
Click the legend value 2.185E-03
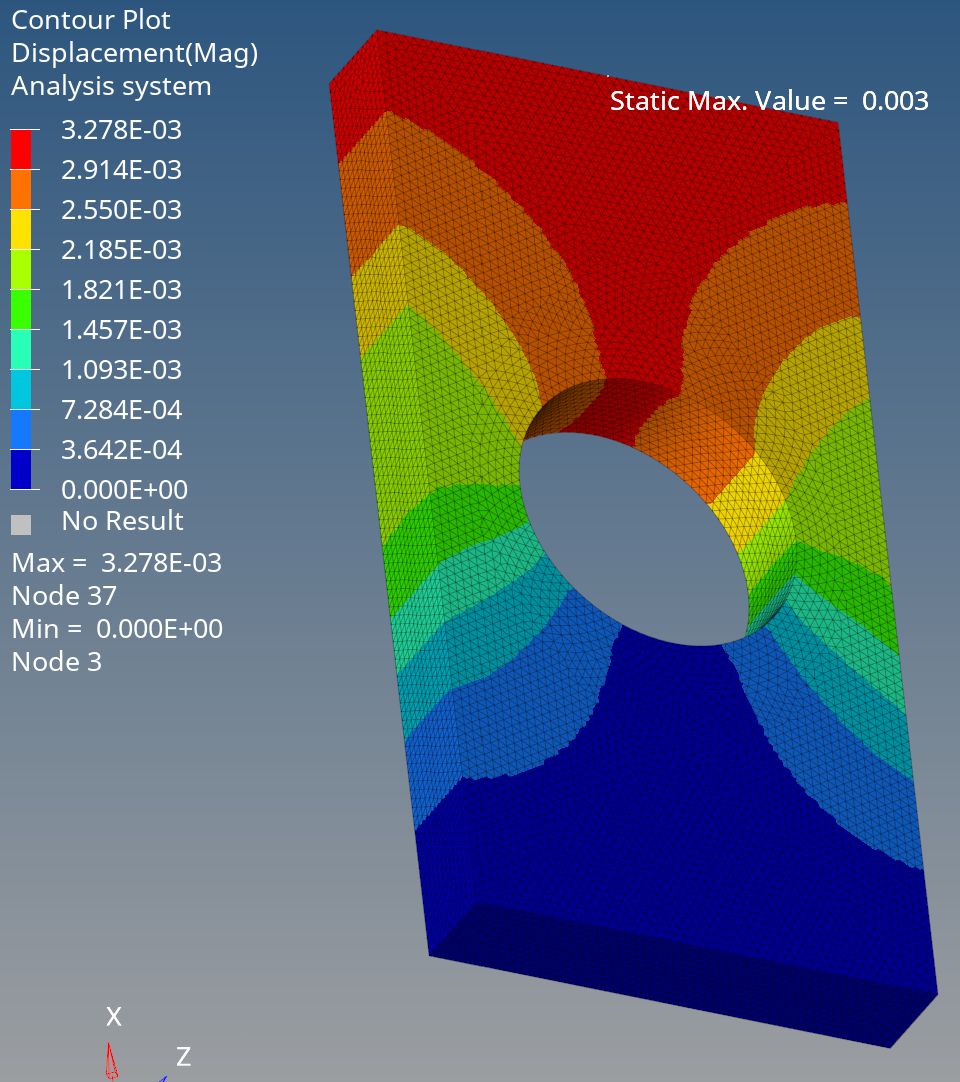coord(121,250)
